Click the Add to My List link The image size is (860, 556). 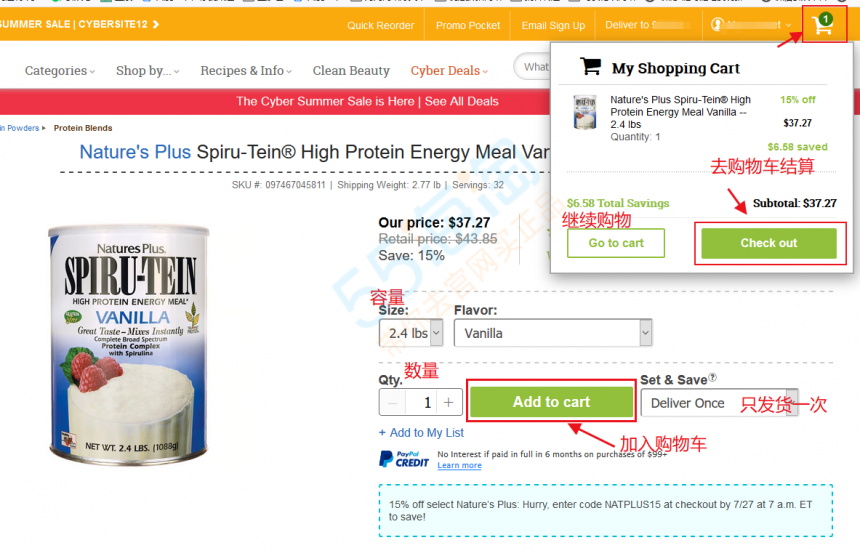click(x=421, y=433)
